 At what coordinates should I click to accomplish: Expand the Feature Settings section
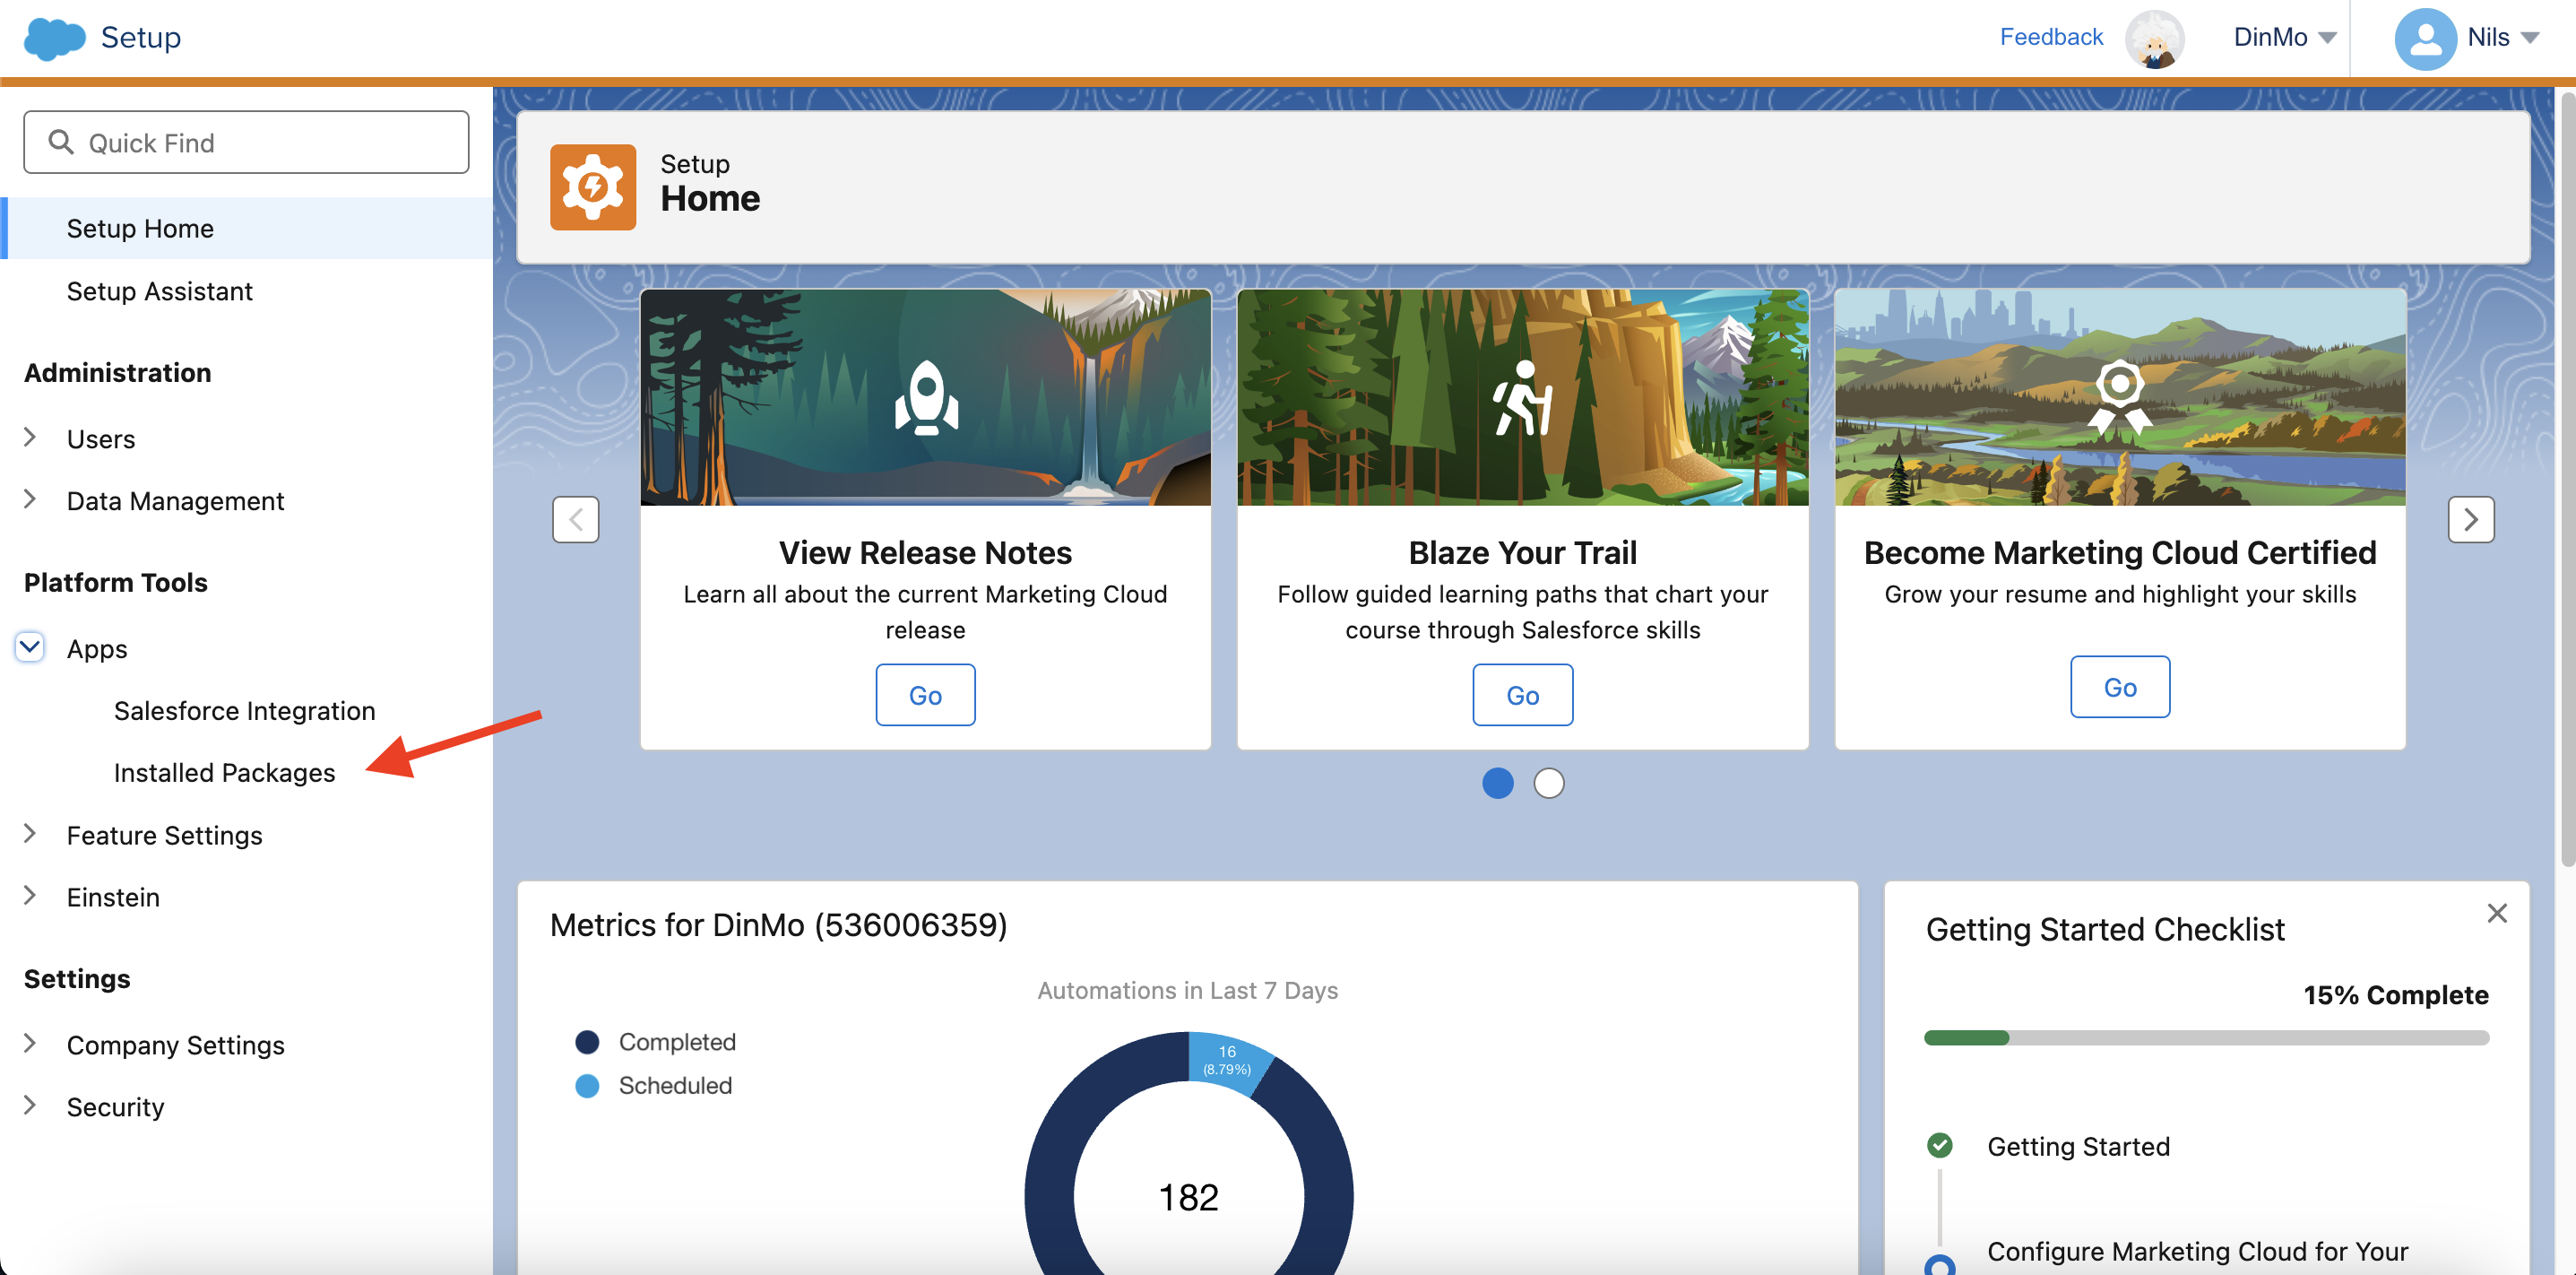pyautogui.click(x=30, y=834)
